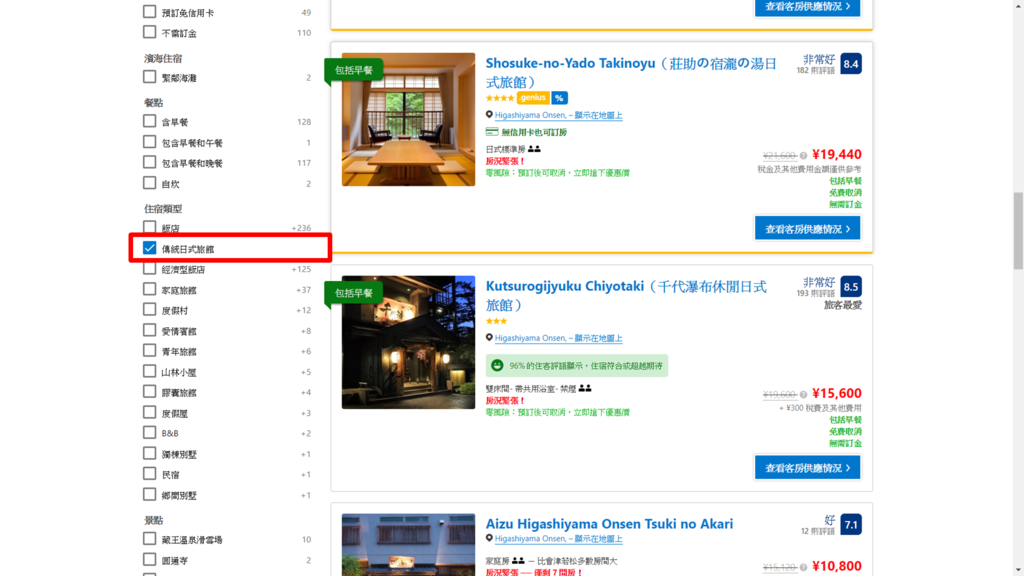Click the 182 則評語 review count
This screenshot has height=576, width=1024.
[816, 71]
